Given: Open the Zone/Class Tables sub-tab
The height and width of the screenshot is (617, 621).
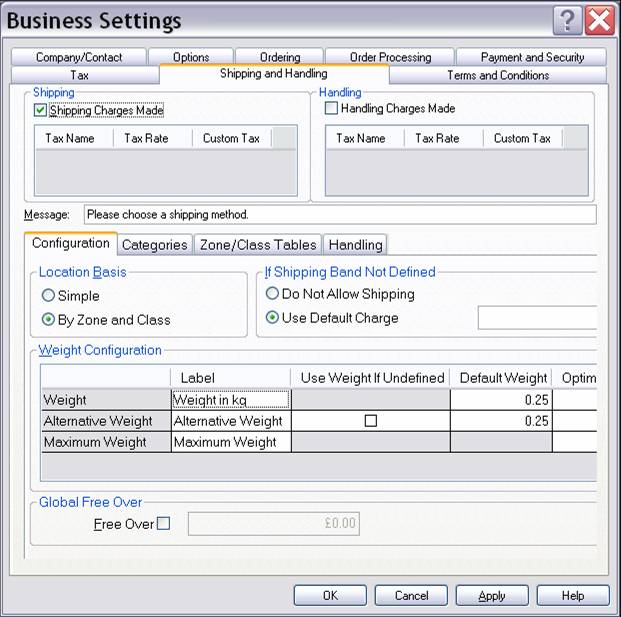Looking at the screenshot, I should coord(258,244).
